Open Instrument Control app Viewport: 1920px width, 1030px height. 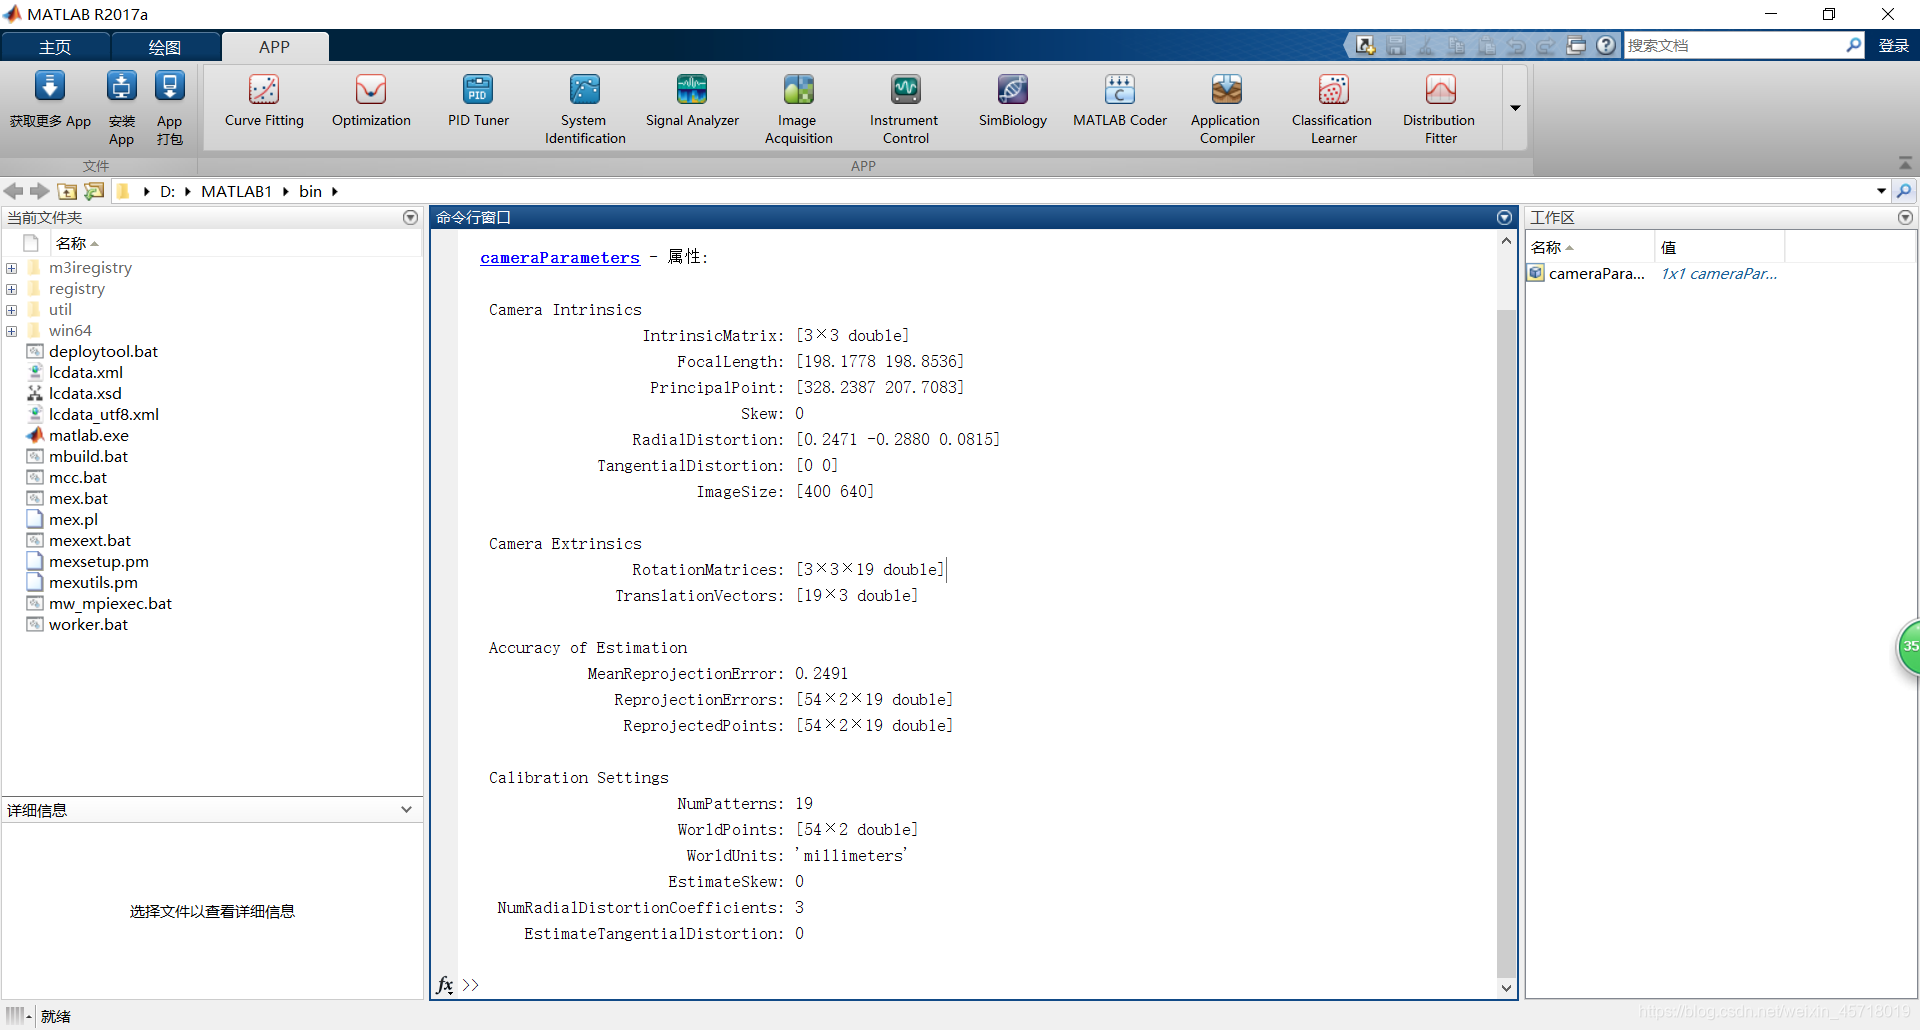coord(905,109)
